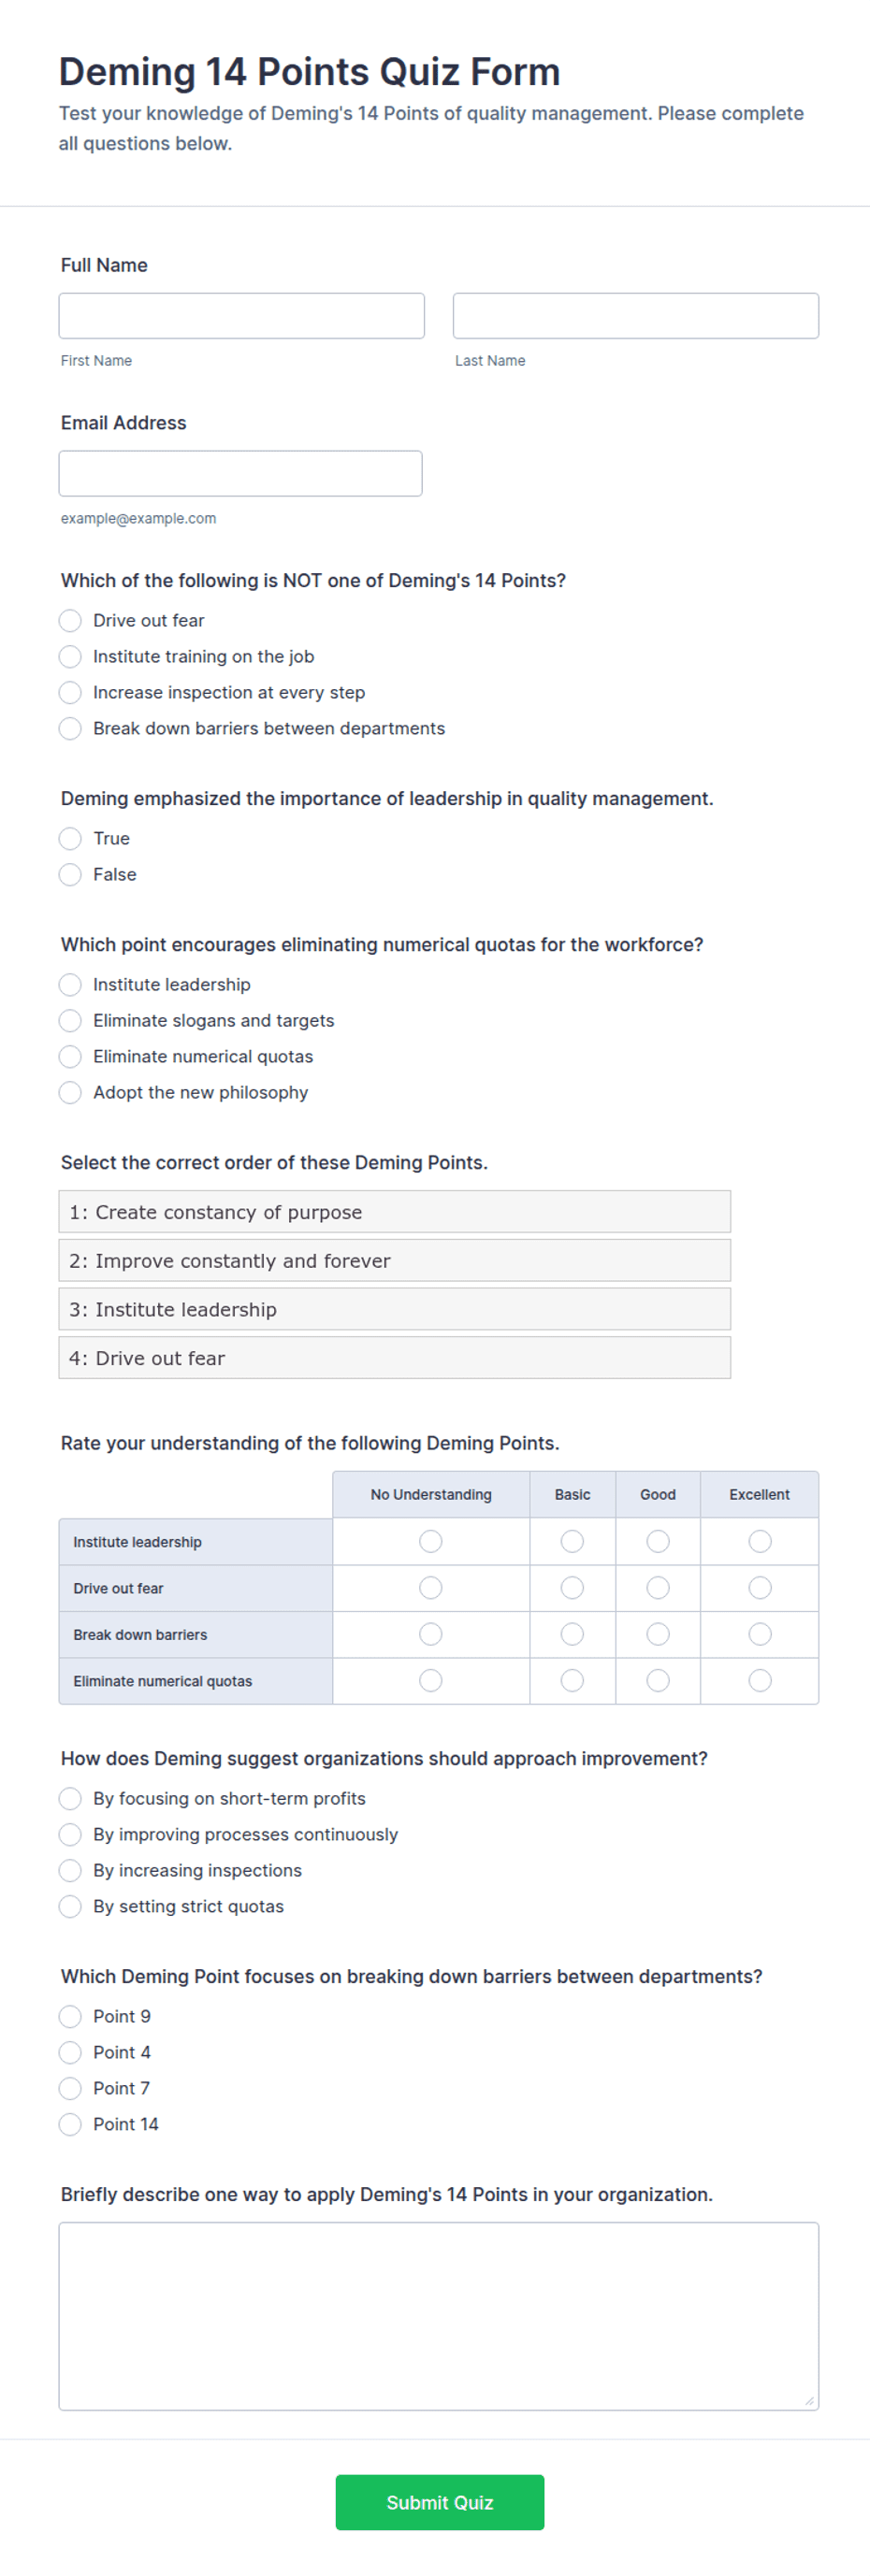Select 'By improving processes continuously'
870x2576 pixels.
(x=70, y=1834)
